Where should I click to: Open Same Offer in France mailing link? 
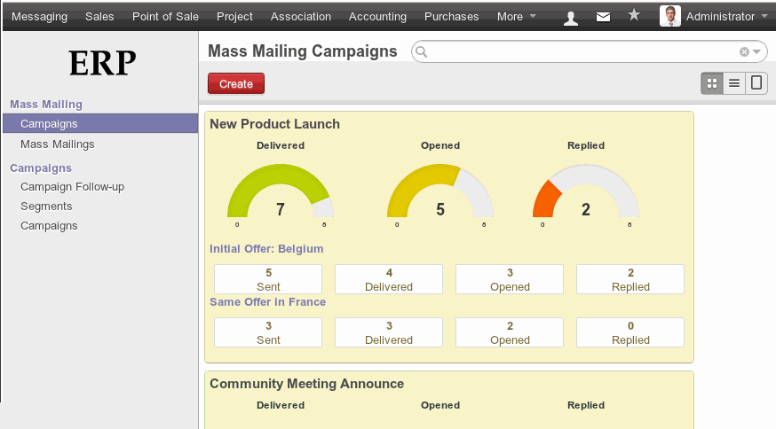[x=267, y=302]
